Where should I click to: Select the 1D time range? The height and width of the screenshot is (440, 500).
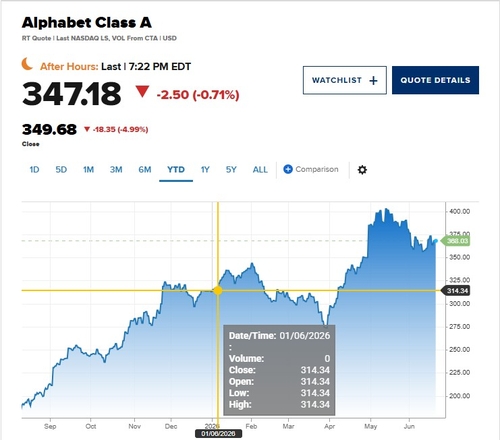(34, 170)
